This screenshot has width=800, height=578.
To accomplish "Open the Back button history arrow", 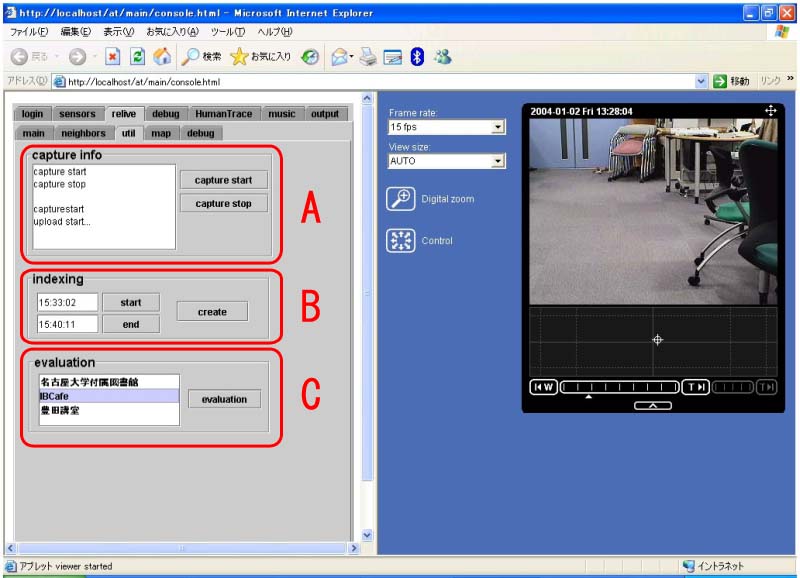I will click(x=57, y=57).
